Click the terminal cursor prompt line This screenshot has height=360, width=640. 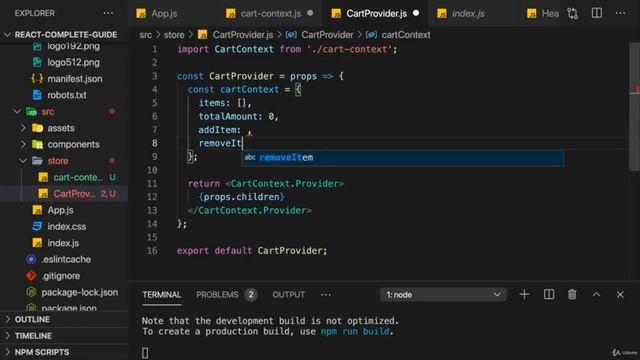(145, 353)
